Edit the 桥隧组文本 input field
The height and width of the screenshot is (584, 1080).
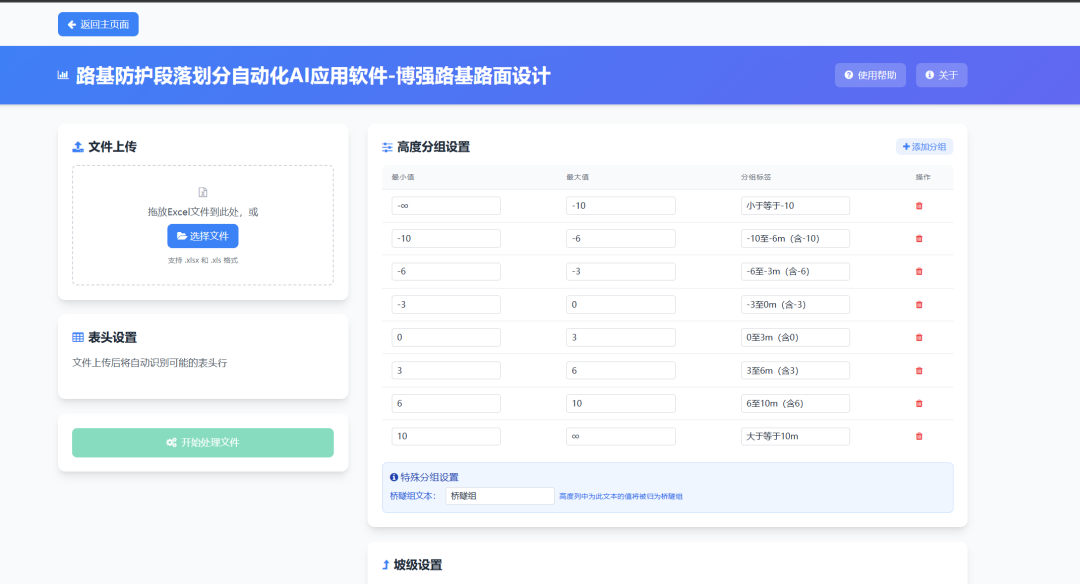[499, 496]
